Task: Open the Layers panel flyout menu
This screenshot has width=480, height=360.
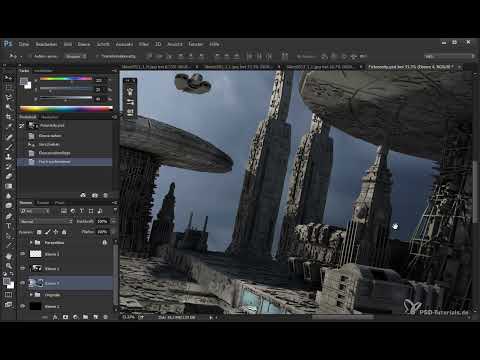Action: point(115,203)
